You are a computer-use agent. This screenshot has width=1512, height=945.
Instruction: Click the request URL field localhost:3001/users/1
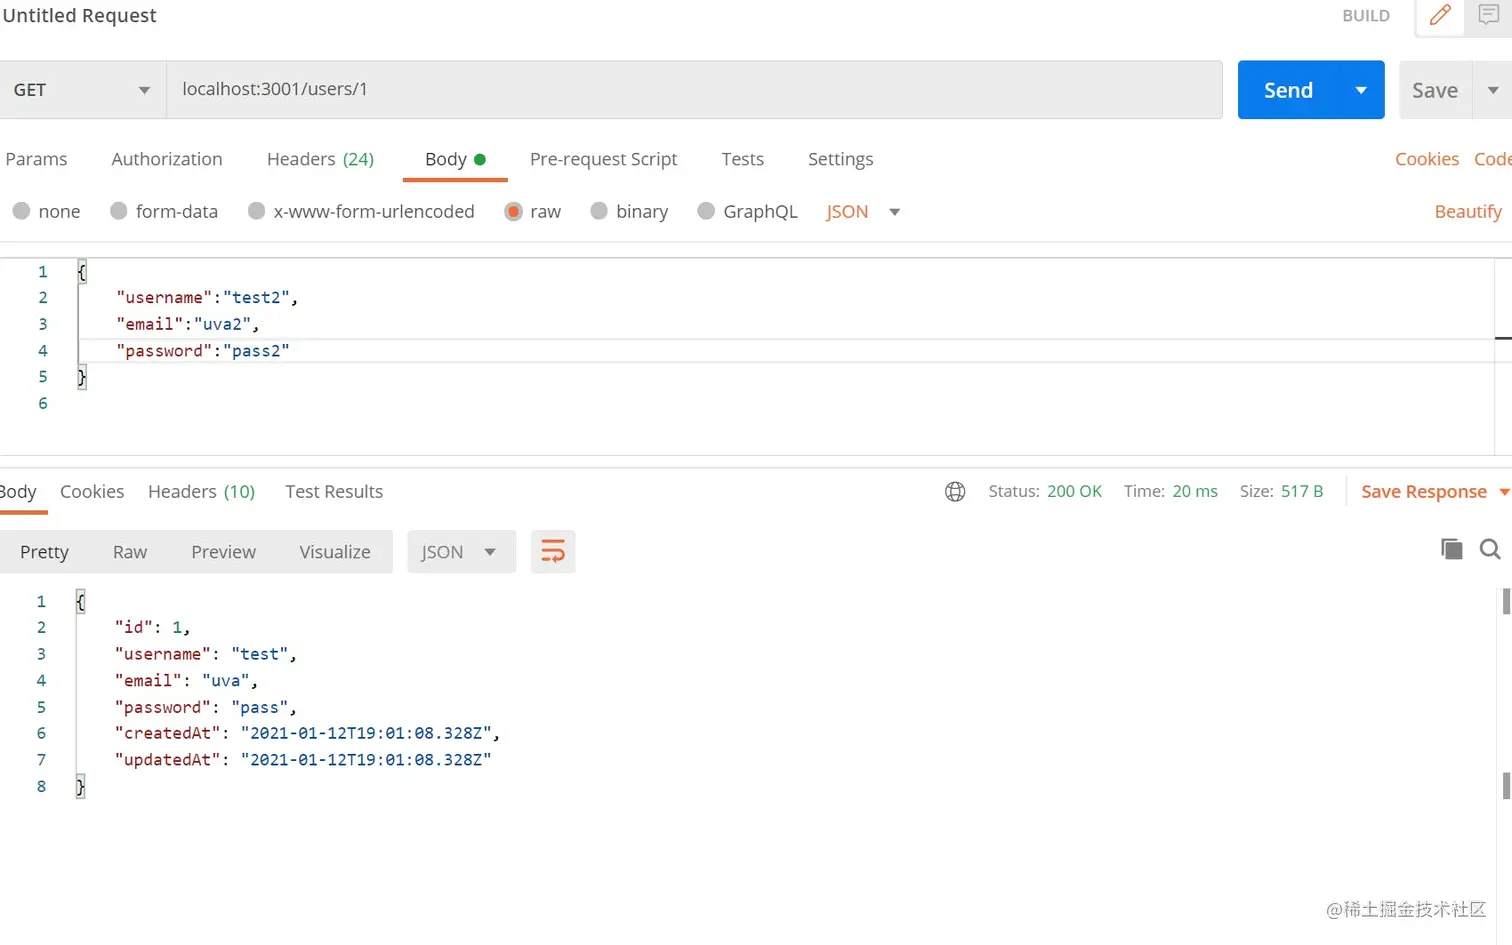[694, 90]
